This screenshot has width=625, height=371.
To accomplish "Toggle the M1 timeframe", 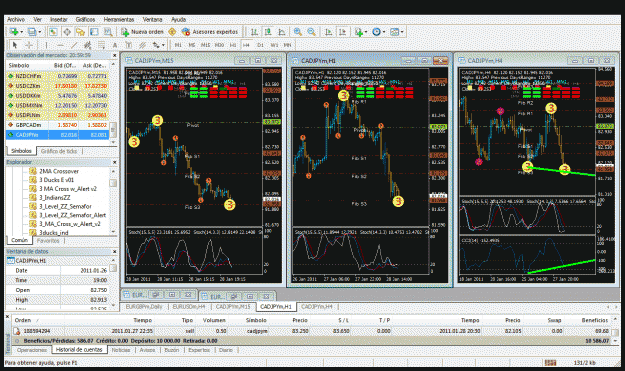I will tap(178, 45).
